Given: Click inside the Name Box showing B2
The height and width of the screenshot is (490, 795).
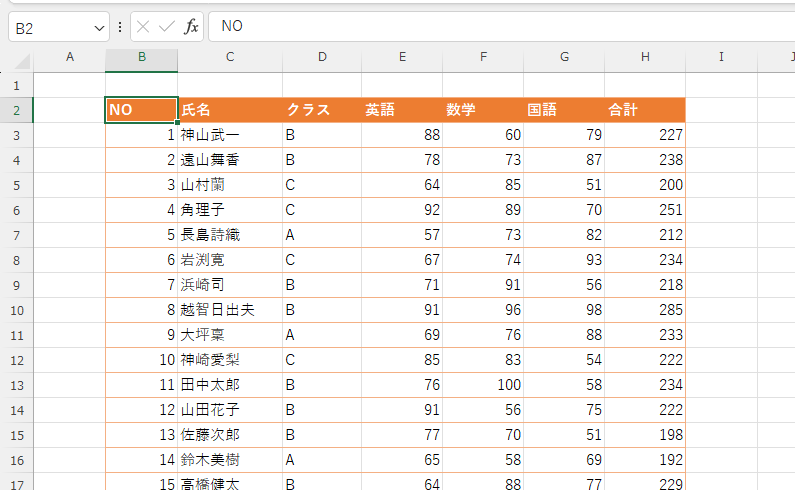Looking at the screenshot, I should (50, 27).
